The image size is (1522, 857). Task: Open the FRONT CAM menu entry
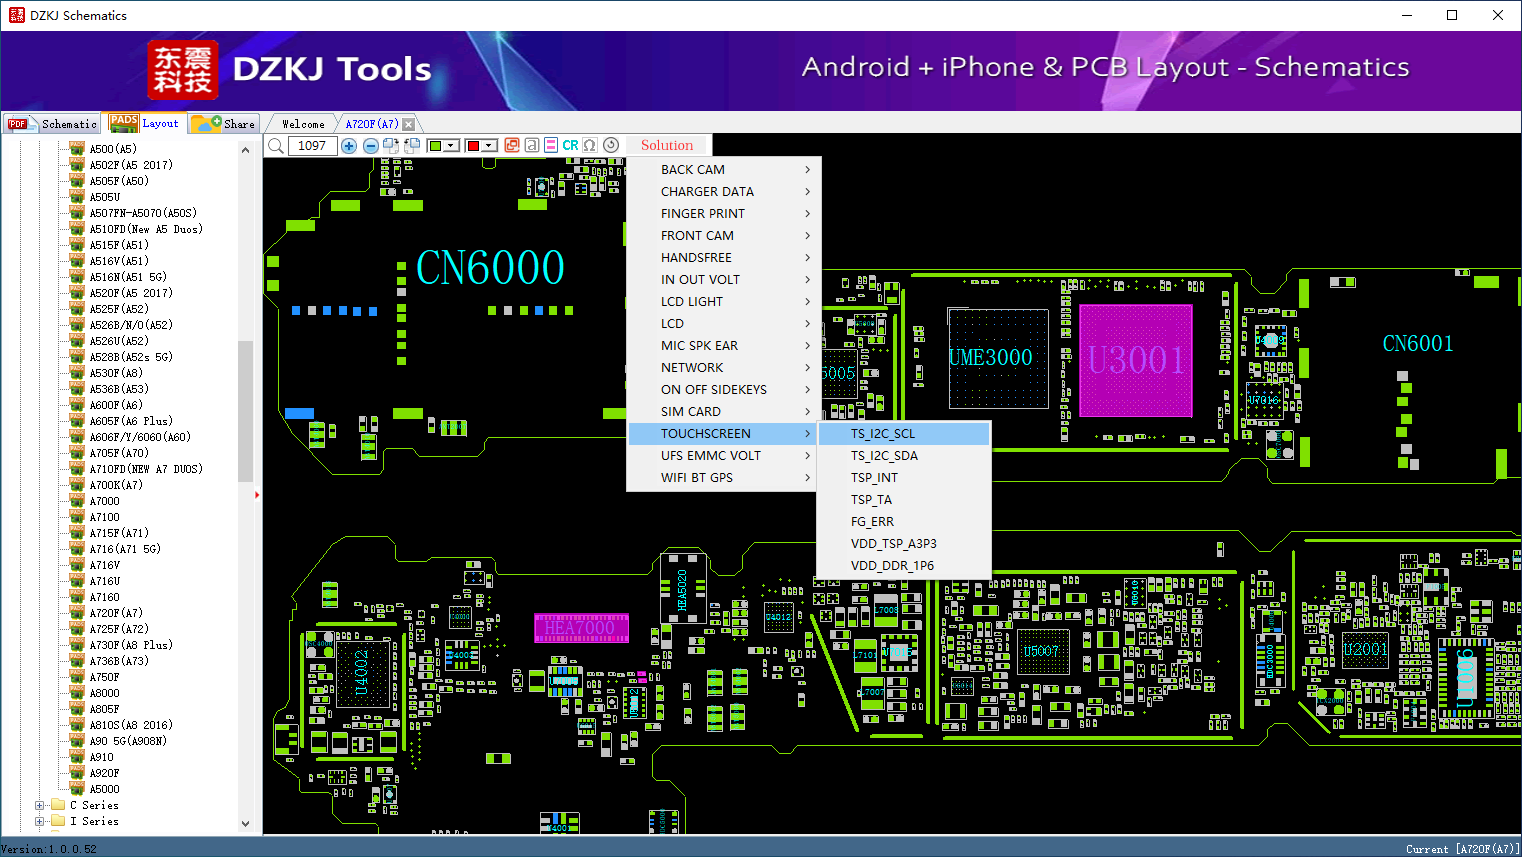point(724,236)
